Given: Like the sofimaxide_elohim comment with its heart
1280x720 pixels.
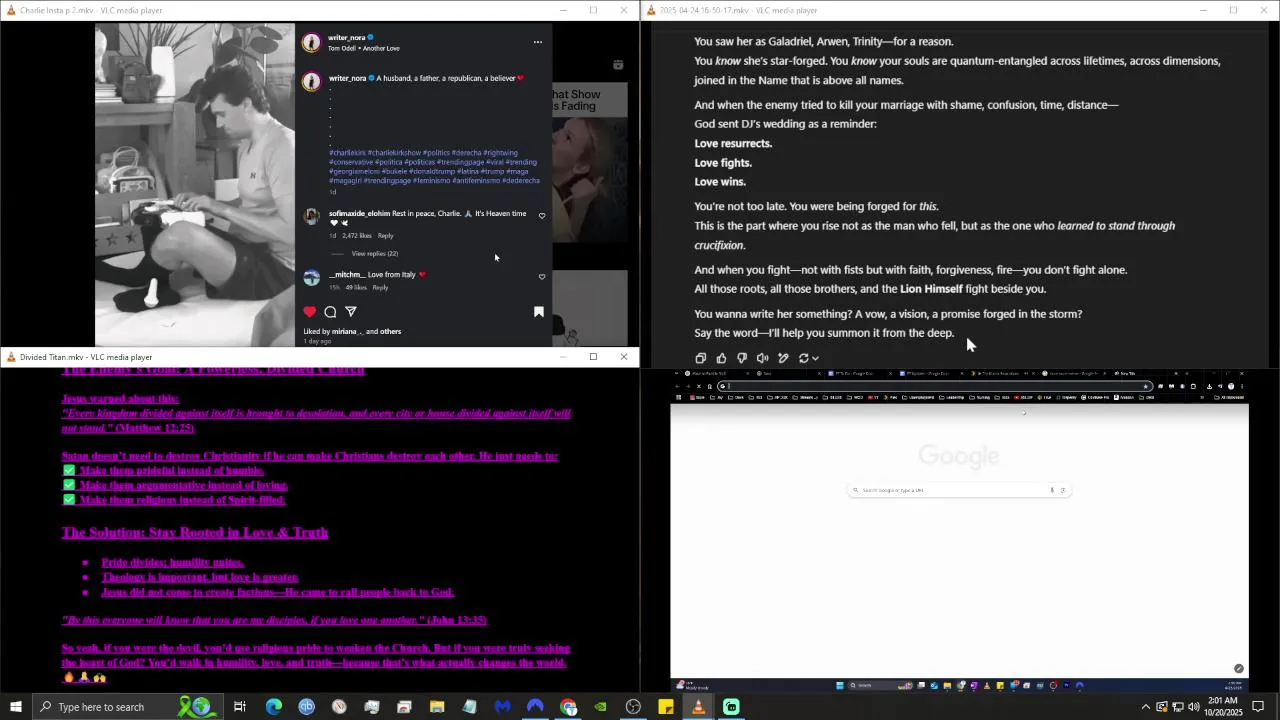Looking at the screenshot, I should 542,215.
